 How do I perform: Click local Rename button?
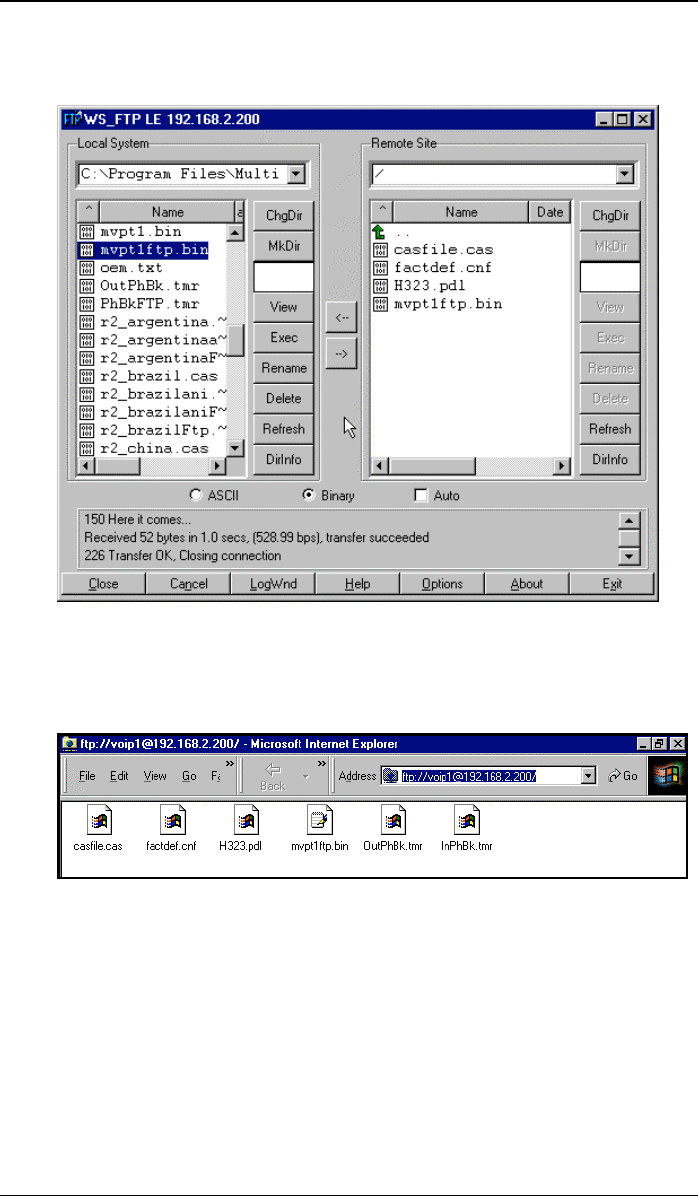click(284, 368)
